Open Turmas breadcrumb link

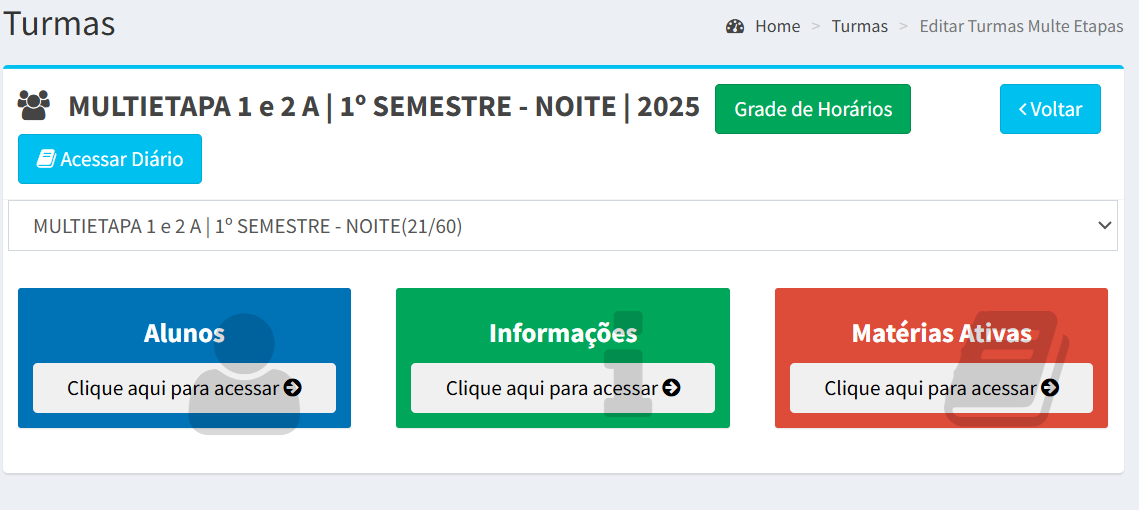point(859,27)
